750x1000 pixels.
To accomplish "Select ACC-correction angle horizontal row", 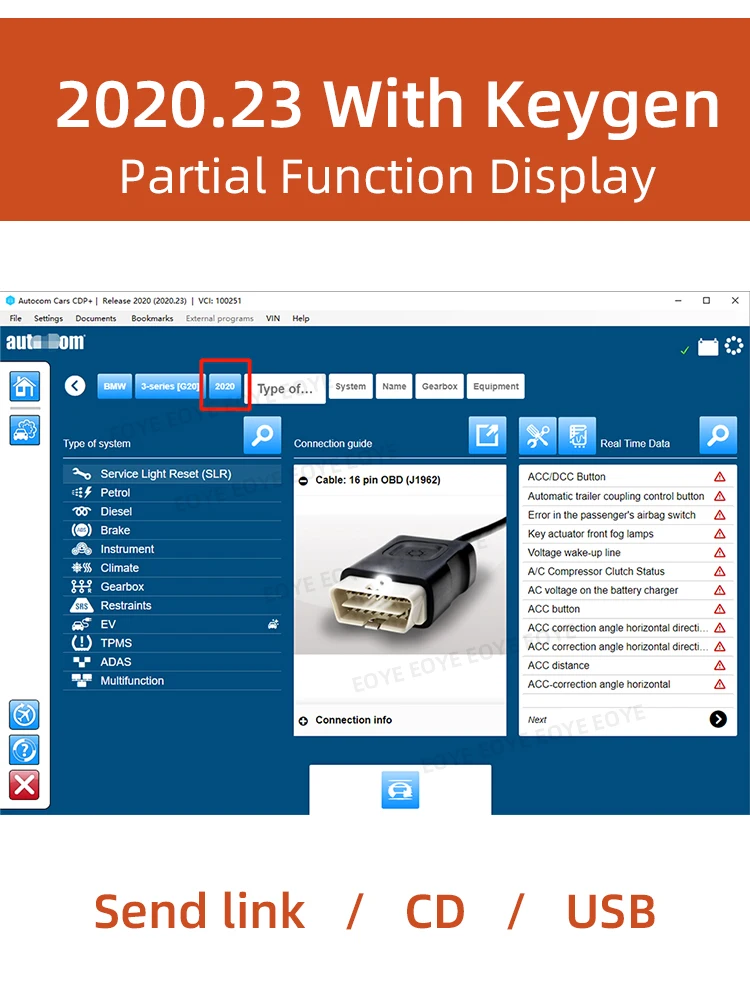I will coord(628,684).
